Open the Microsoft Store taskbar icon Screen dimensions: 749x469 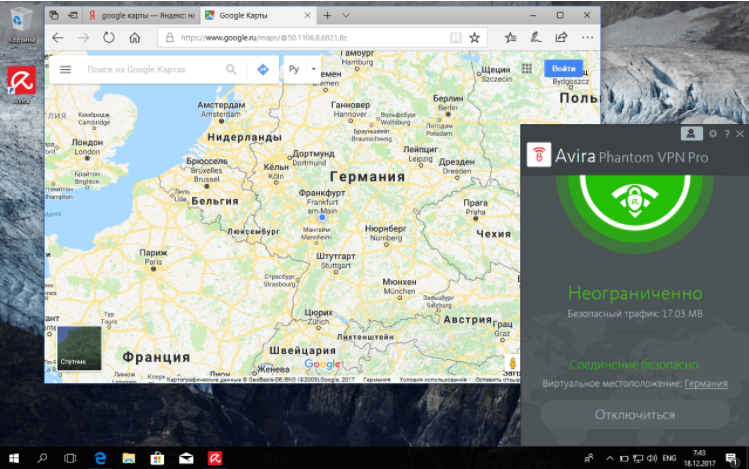[x=157, y=458]
